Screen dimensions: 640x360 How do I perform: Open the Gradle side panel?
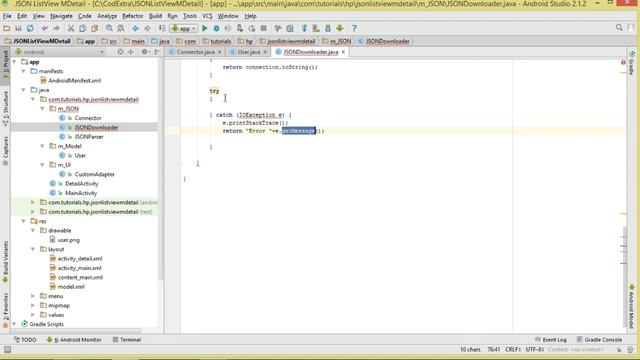[631, 63]
